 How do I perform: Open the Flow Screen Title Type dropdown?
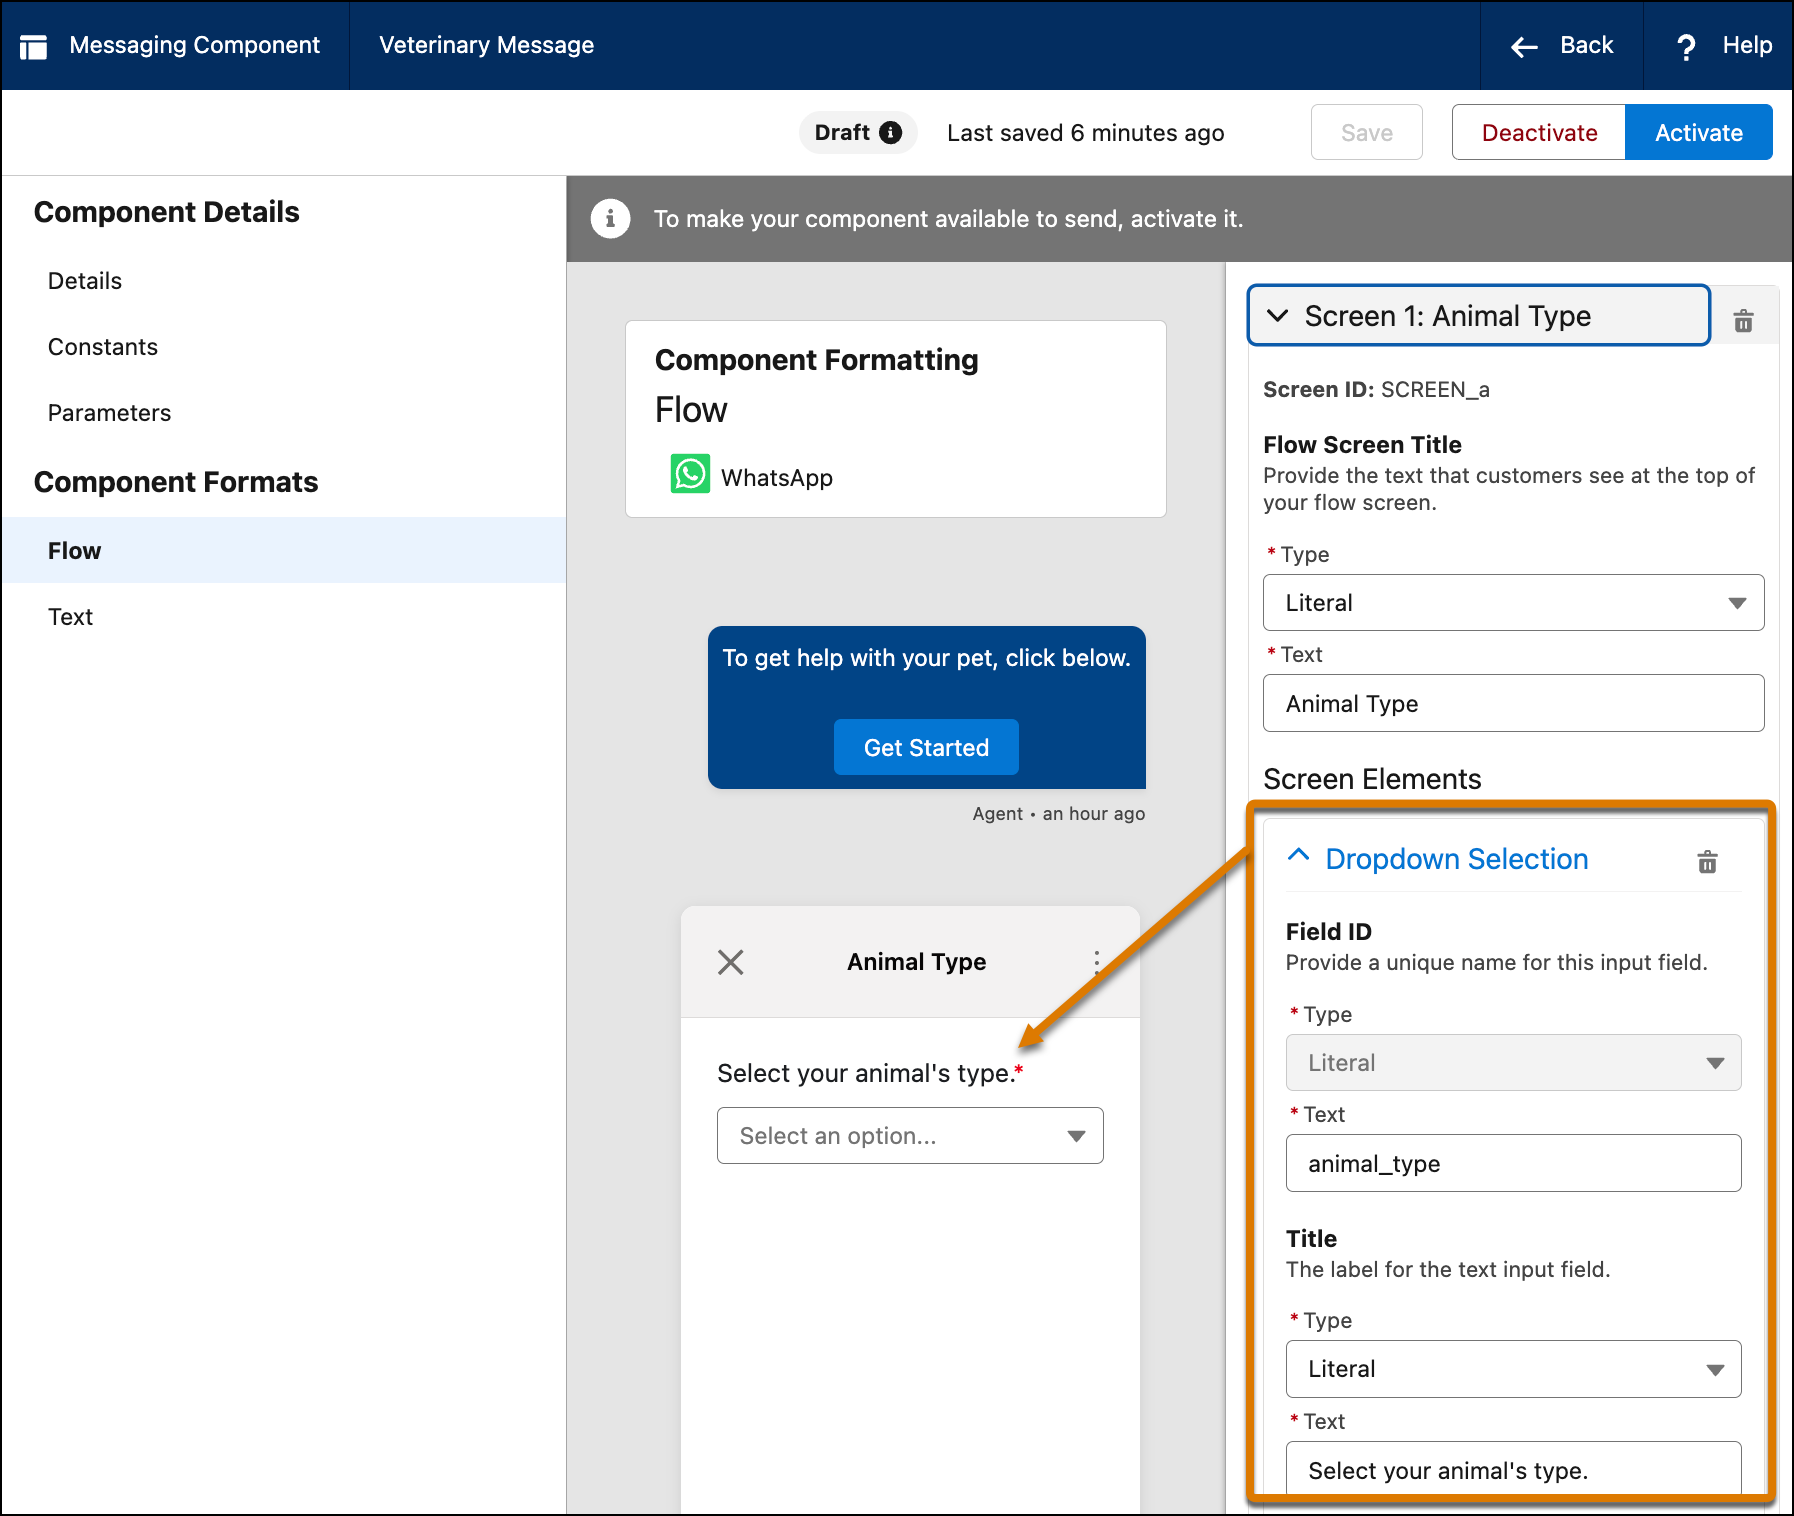tap(1513, 603)
